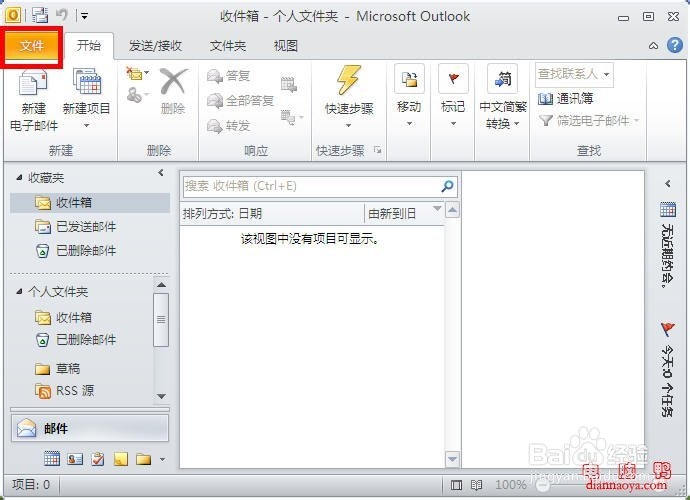Screen dimensions: 690x500
Task: Open the more respond actions dropdown
Action: point(292,117)
